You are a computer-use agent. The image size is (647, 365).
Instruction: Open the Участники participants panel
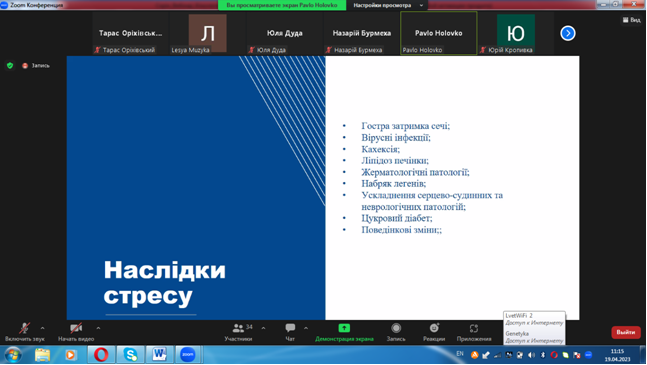click(238, 332)
